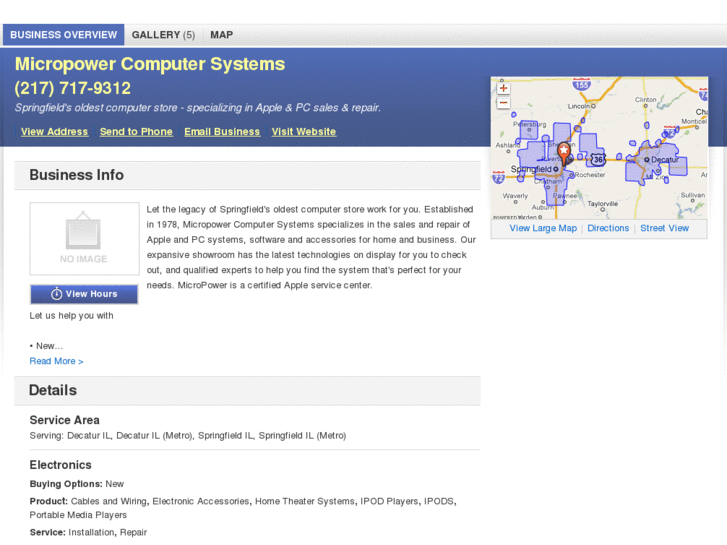The height and width of the screenshot is (545, 727).
Task: Click Lincoln label on the map
Action: coord(579,106)
